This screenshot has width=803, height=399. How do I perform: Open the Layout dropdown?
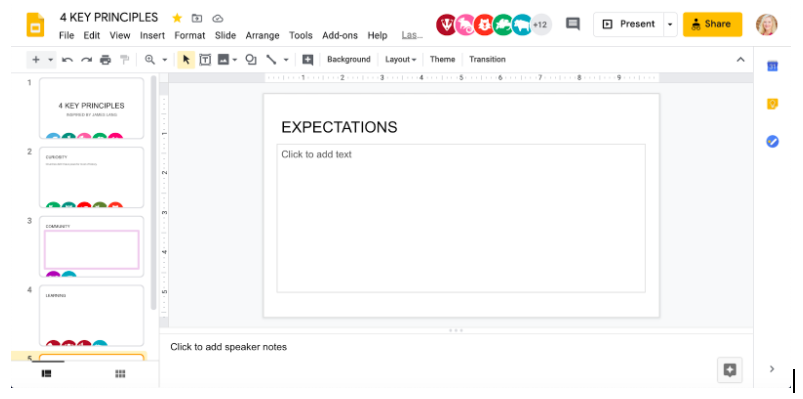click(400, 59)
